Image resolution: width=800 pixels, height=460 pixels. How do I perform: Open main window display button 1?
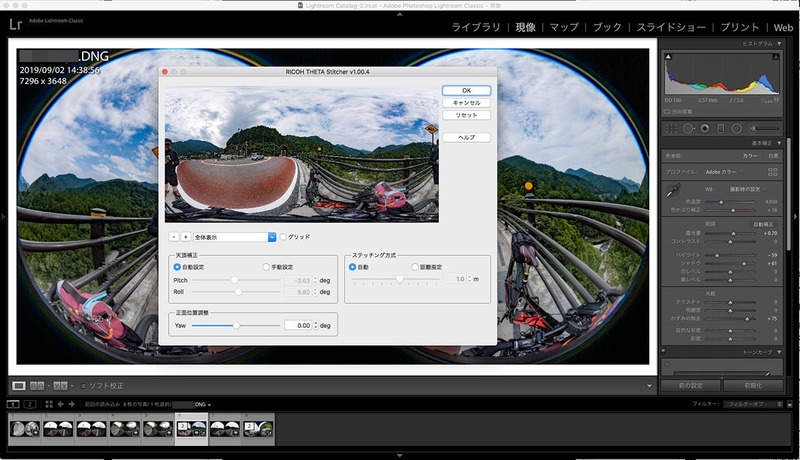click(13, 404)
